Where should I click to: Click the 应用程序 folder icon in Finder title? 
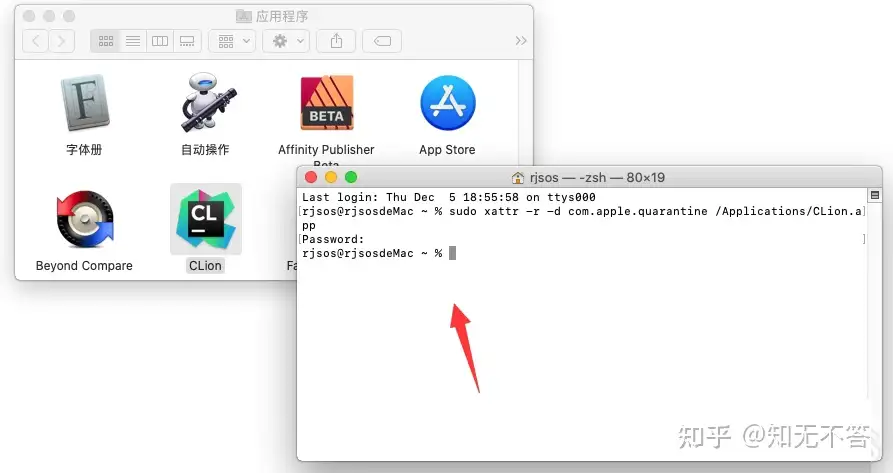coord(244,16)
